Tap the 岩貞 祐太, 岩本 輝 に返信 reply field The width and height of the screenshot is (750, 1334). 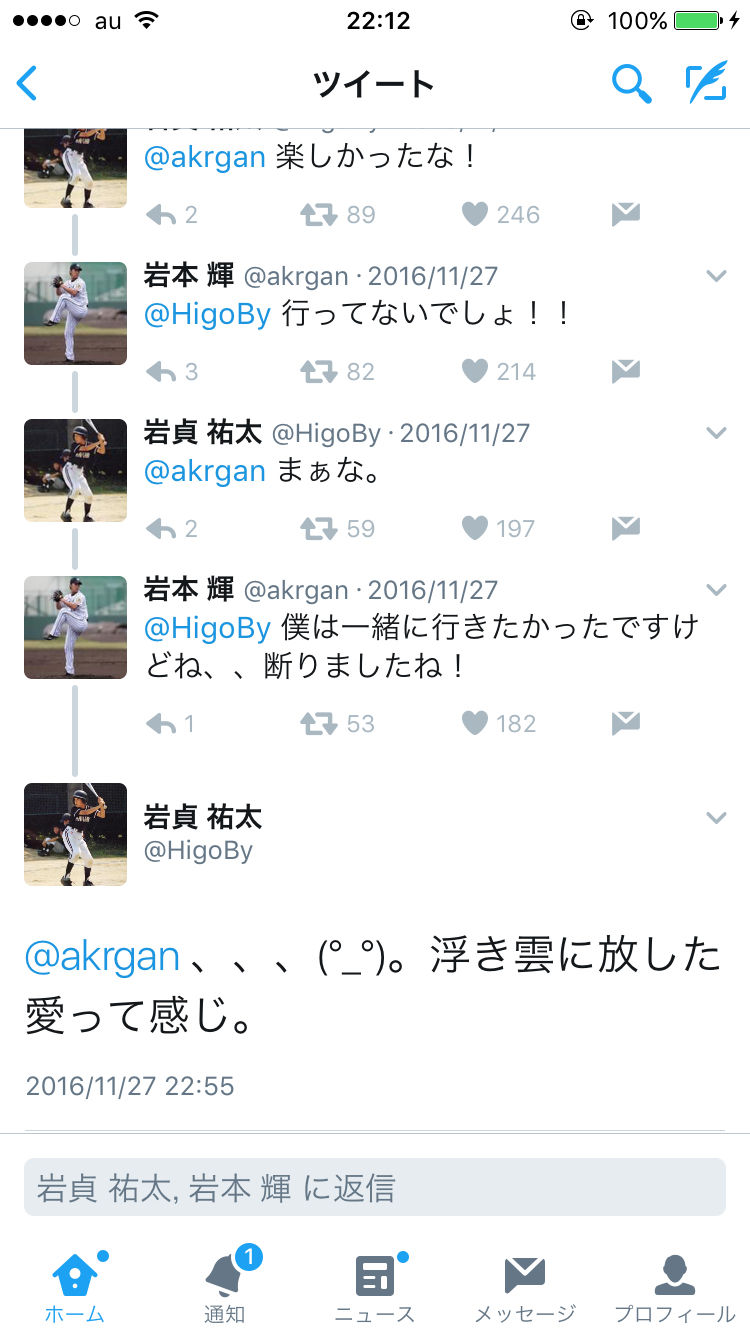point(375,1188)
